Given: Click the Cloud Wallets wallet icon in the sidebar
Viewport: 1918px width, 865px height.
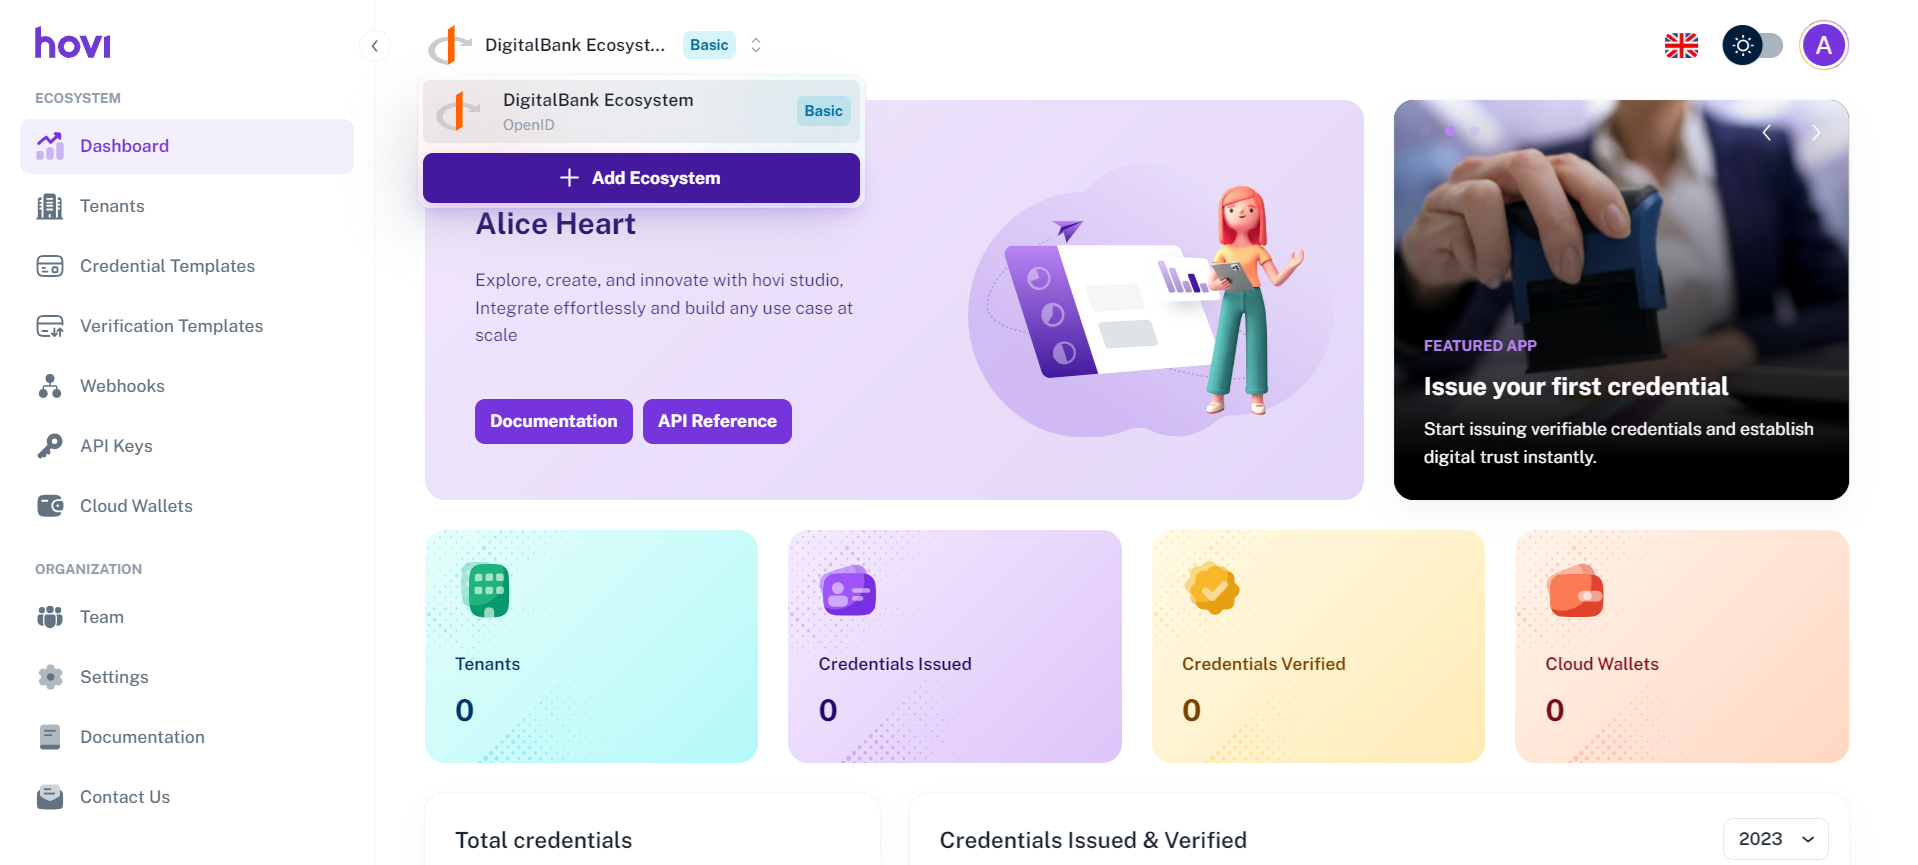Looking at the screenshot, I should point(49,506).
